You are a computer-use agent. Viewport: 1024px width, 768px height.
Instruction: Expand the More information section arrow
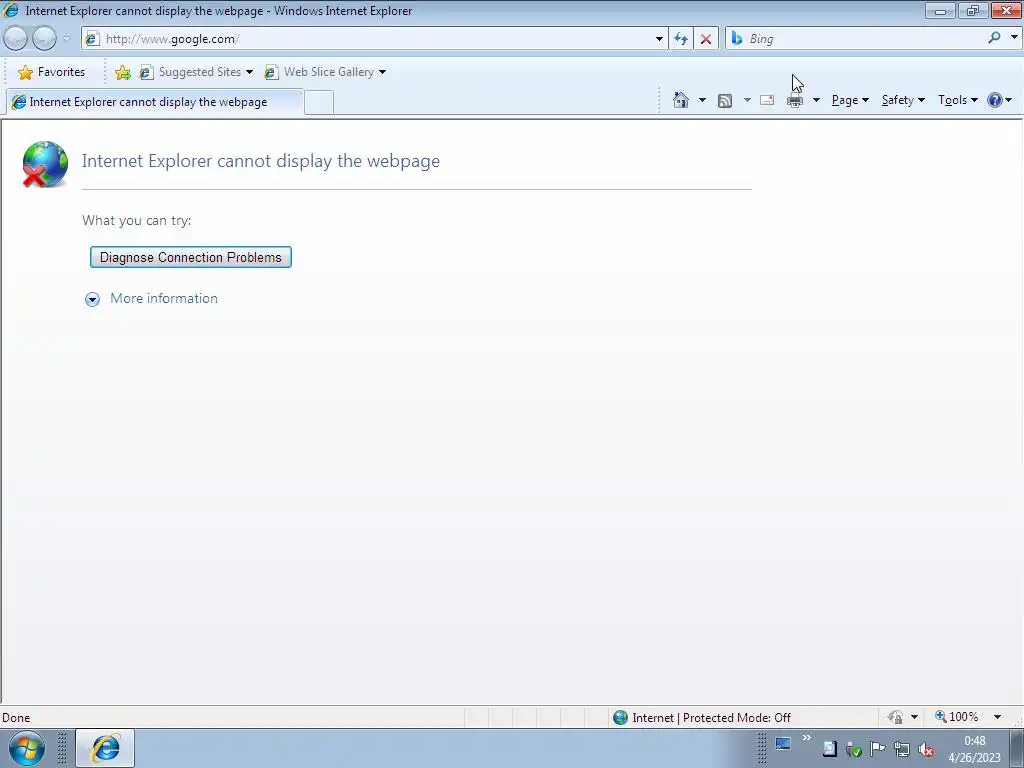click(92, 299)
